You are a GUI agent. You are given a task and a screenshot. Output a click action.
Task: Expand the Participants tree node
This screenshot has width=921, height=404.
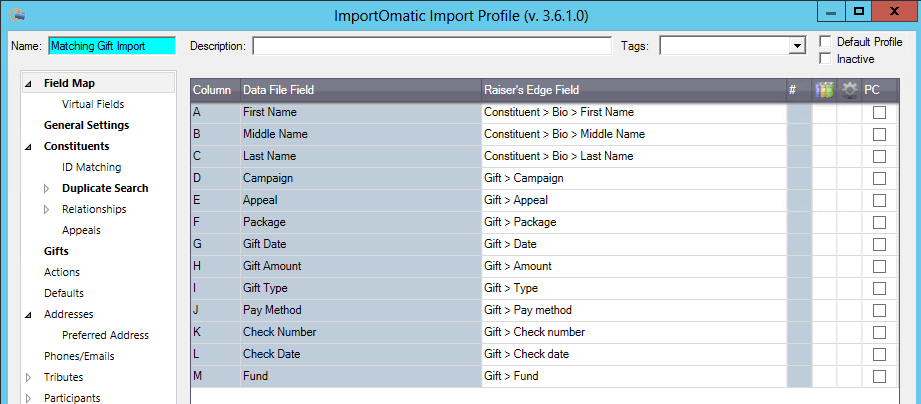(29, 399)
